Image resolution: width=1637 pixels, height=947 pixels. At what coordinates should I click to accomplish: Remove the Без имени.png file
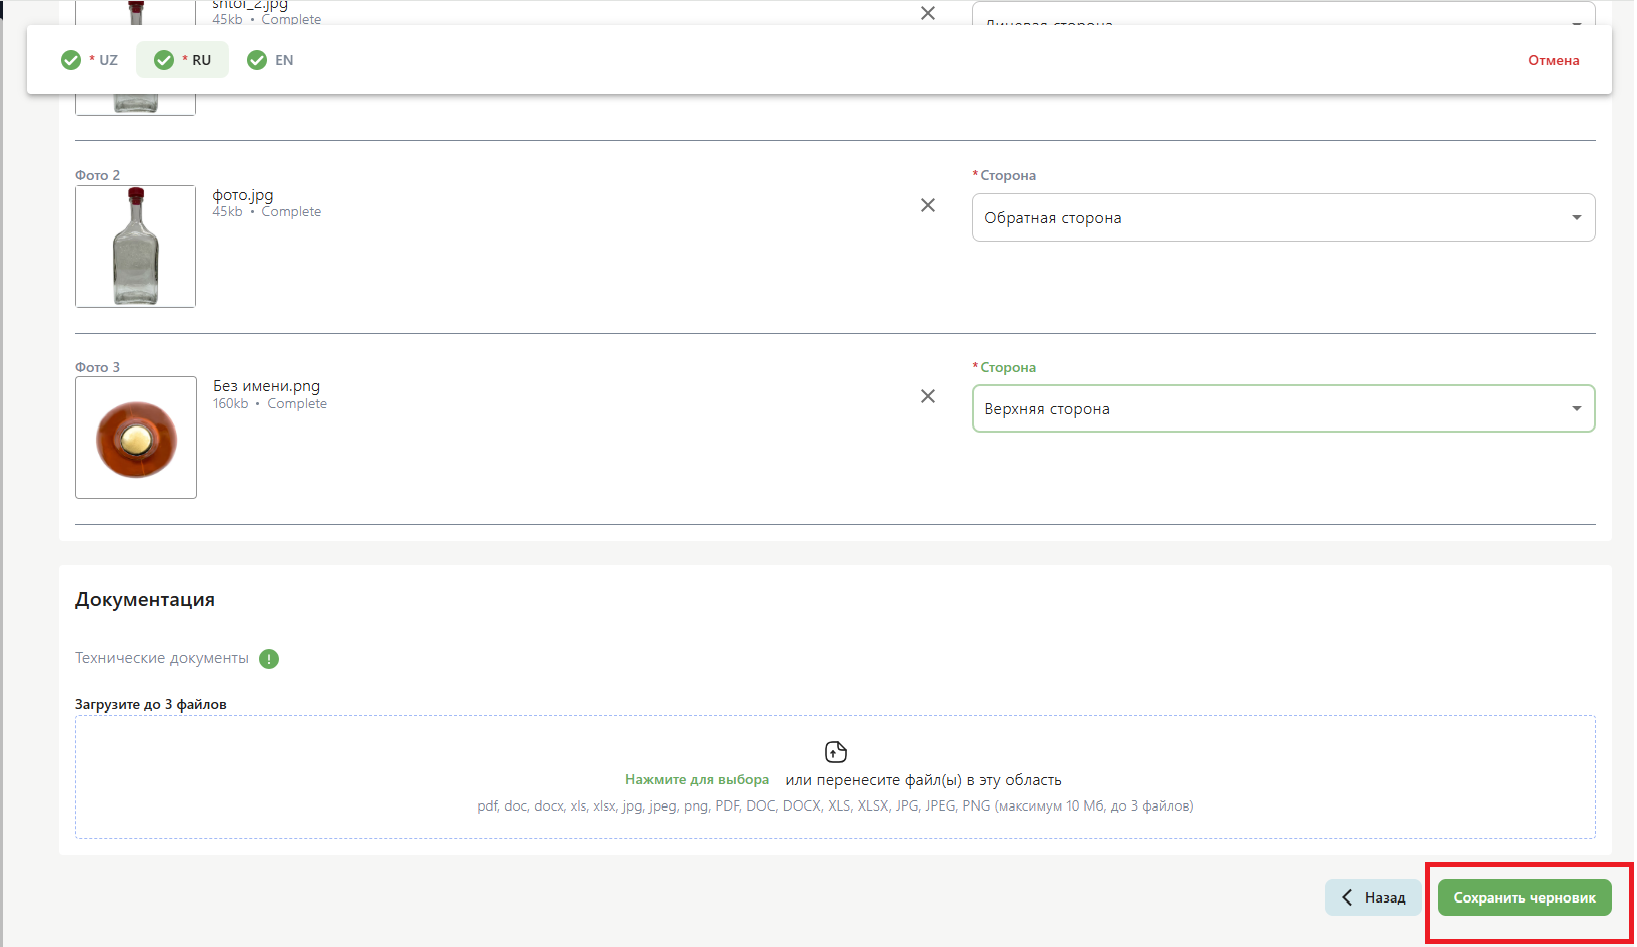928,396
